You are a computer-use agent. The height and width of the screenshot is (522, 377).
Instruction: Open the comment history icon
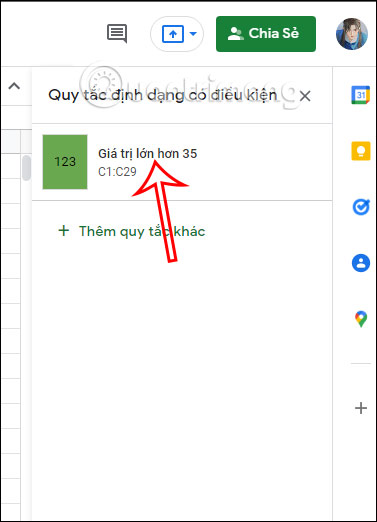117,33
